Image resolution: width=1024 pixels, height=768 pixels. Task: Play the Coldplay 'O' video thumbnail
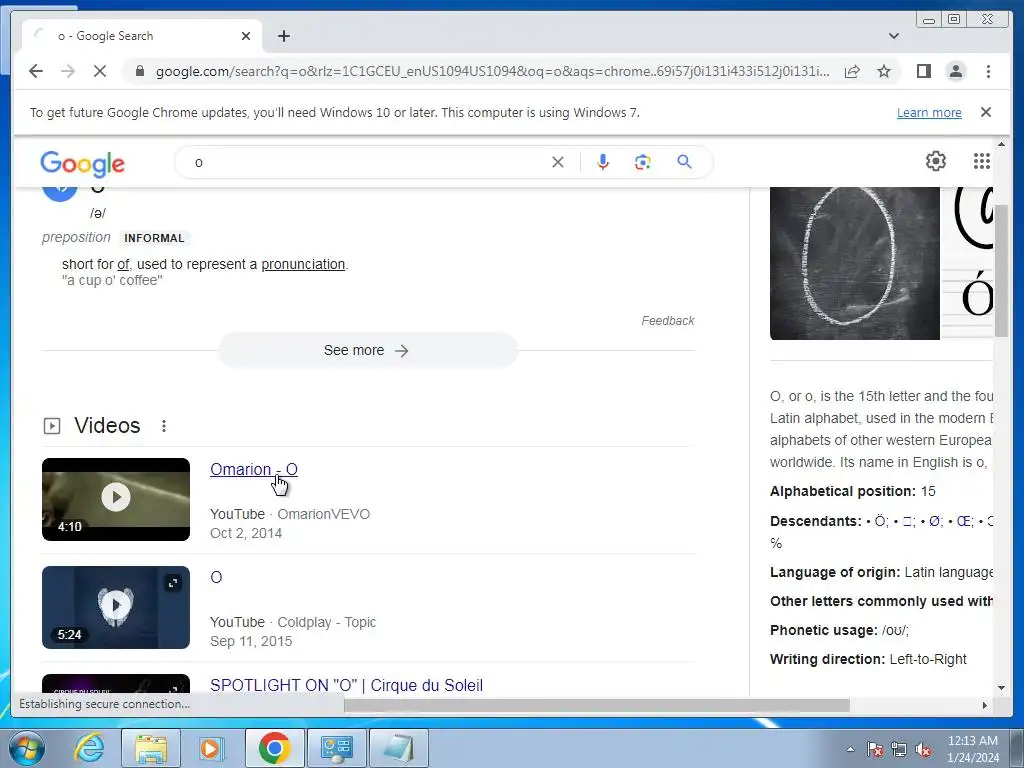coord(116,607)
